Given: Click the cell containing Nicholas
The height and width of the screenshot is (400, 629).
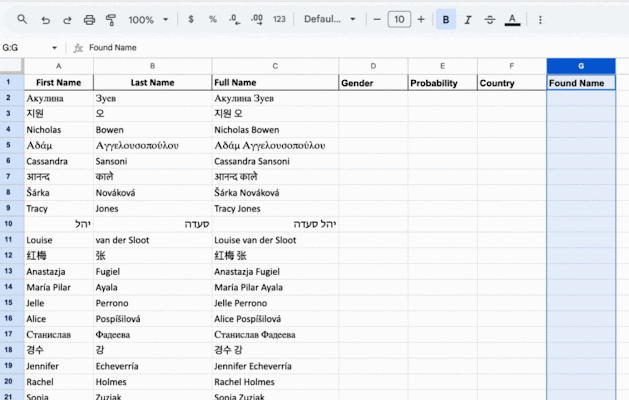Looking at the screenshot, I should click(x=59, y=130).
